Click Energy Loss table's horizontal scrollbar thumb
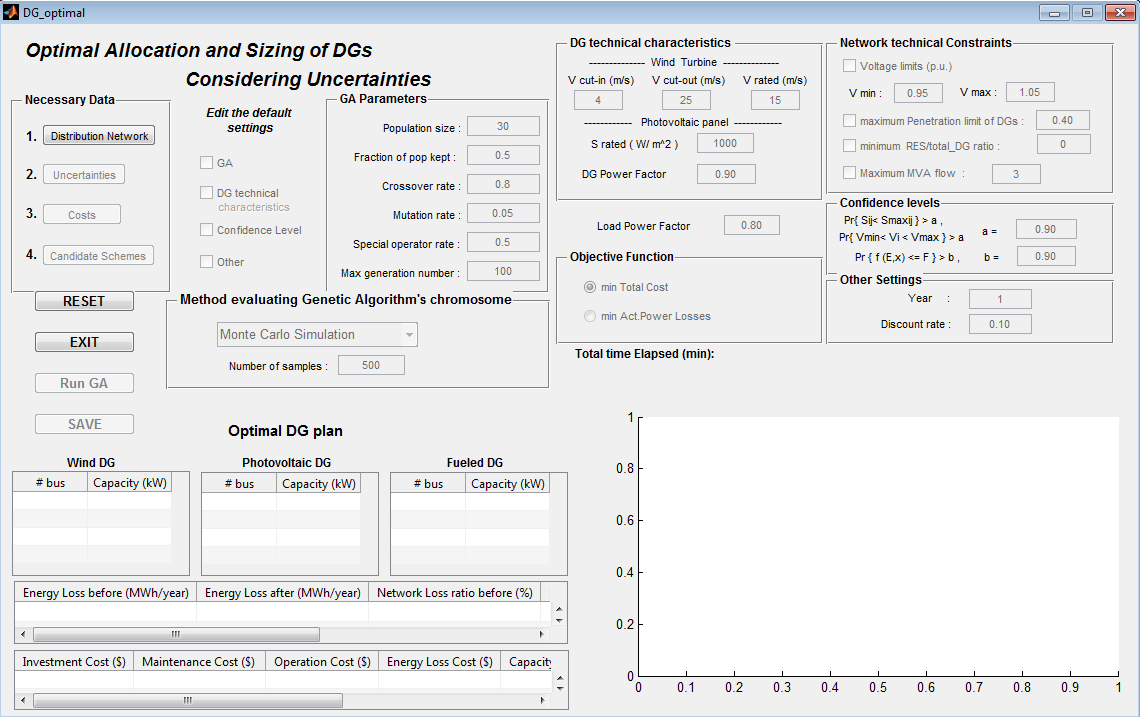This screenshot has width=1140, height=717. pyautogui.click(x=177, y=635)
